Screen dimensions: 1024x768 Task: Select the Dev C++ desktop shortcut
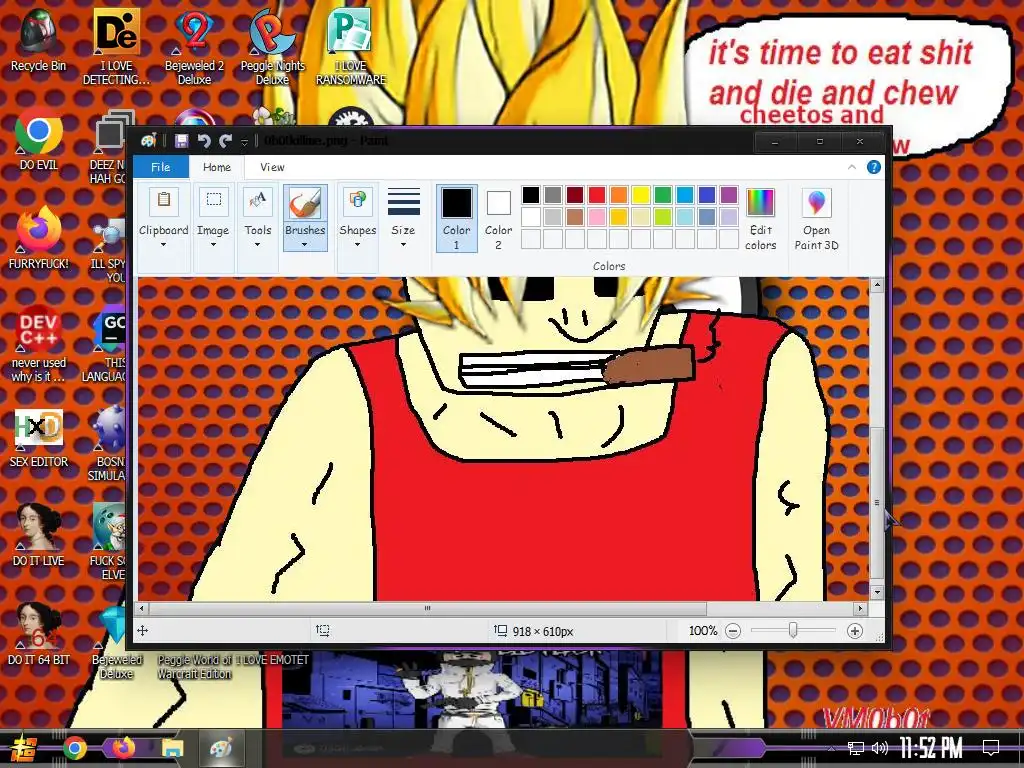coord(39,344)
